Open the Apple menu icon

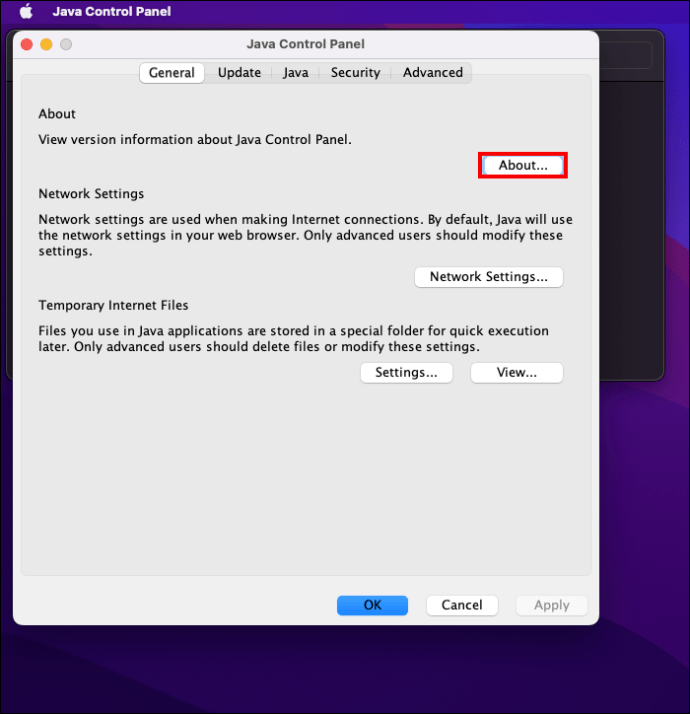[26, 11]
